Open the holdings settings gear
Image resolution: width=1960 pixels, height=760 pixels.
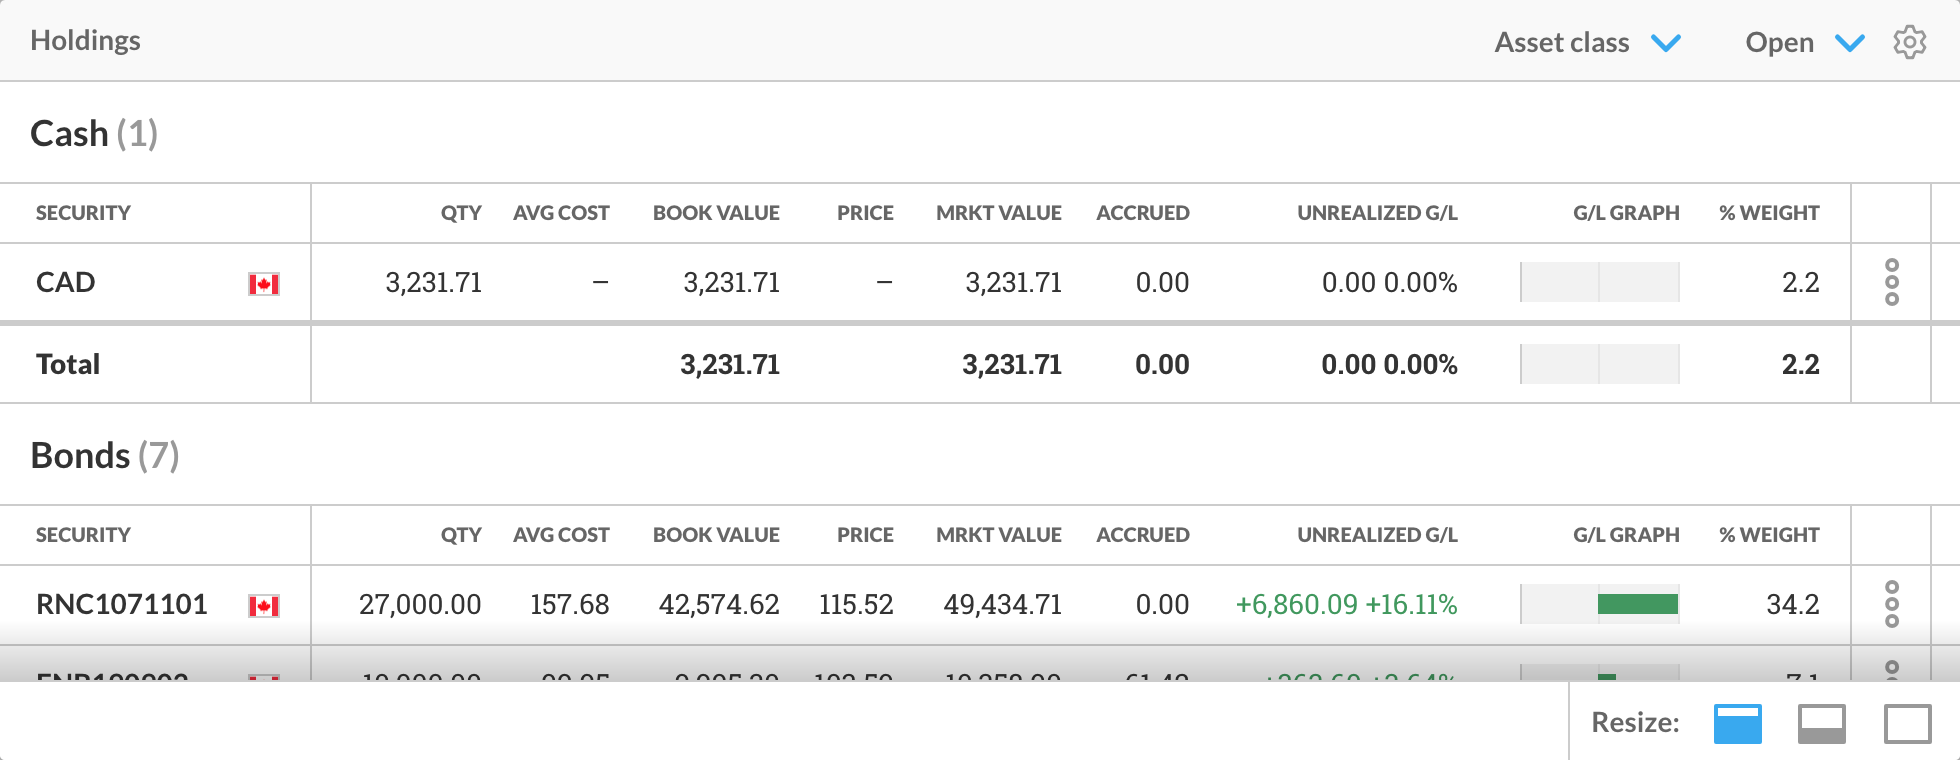coord(1909,42)
